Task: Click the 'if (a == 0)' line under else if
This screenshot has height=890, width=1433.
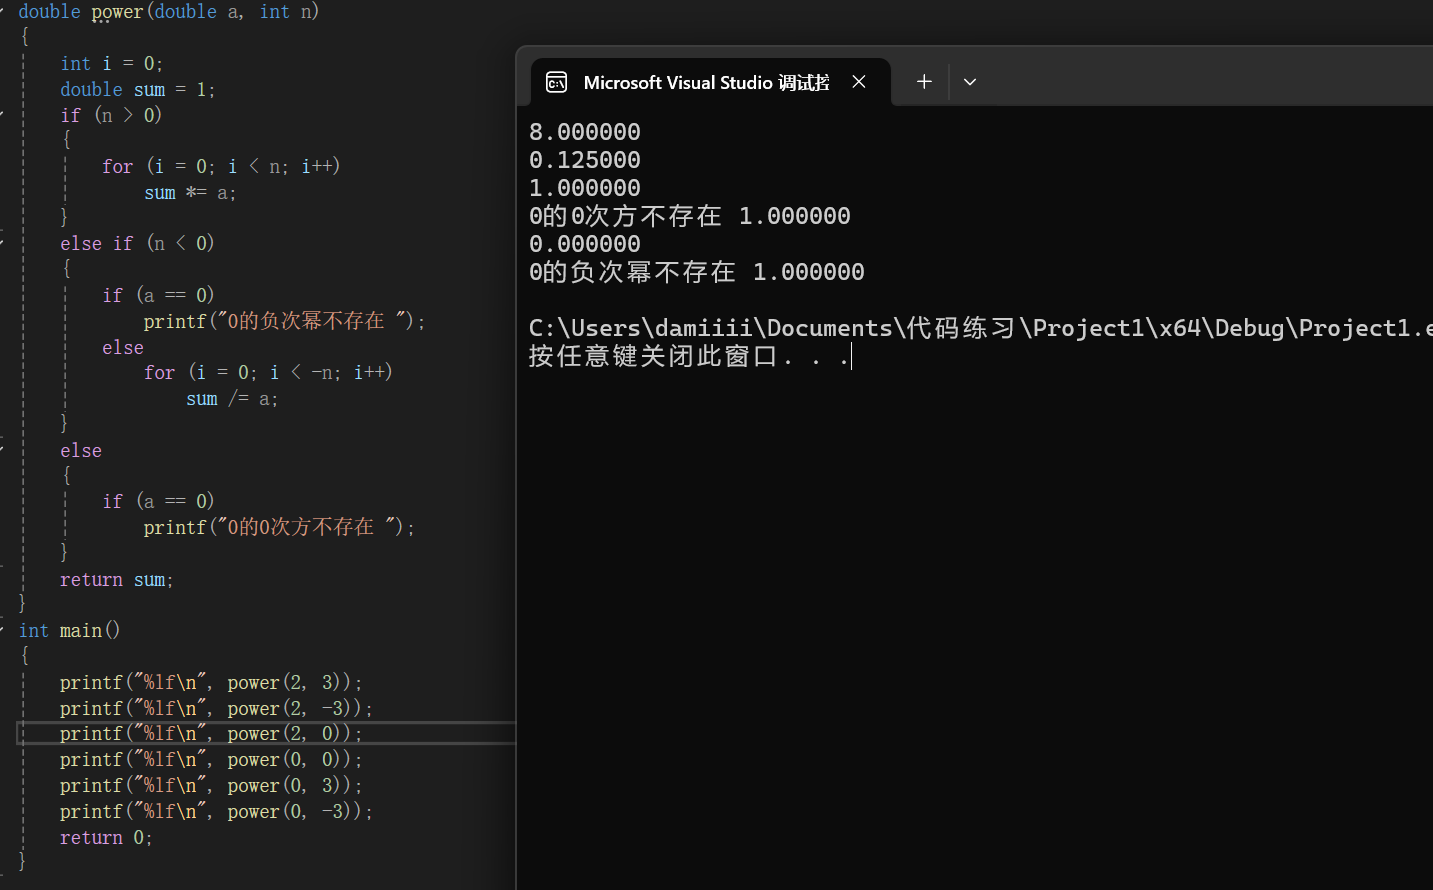Action: coord(158,295)
